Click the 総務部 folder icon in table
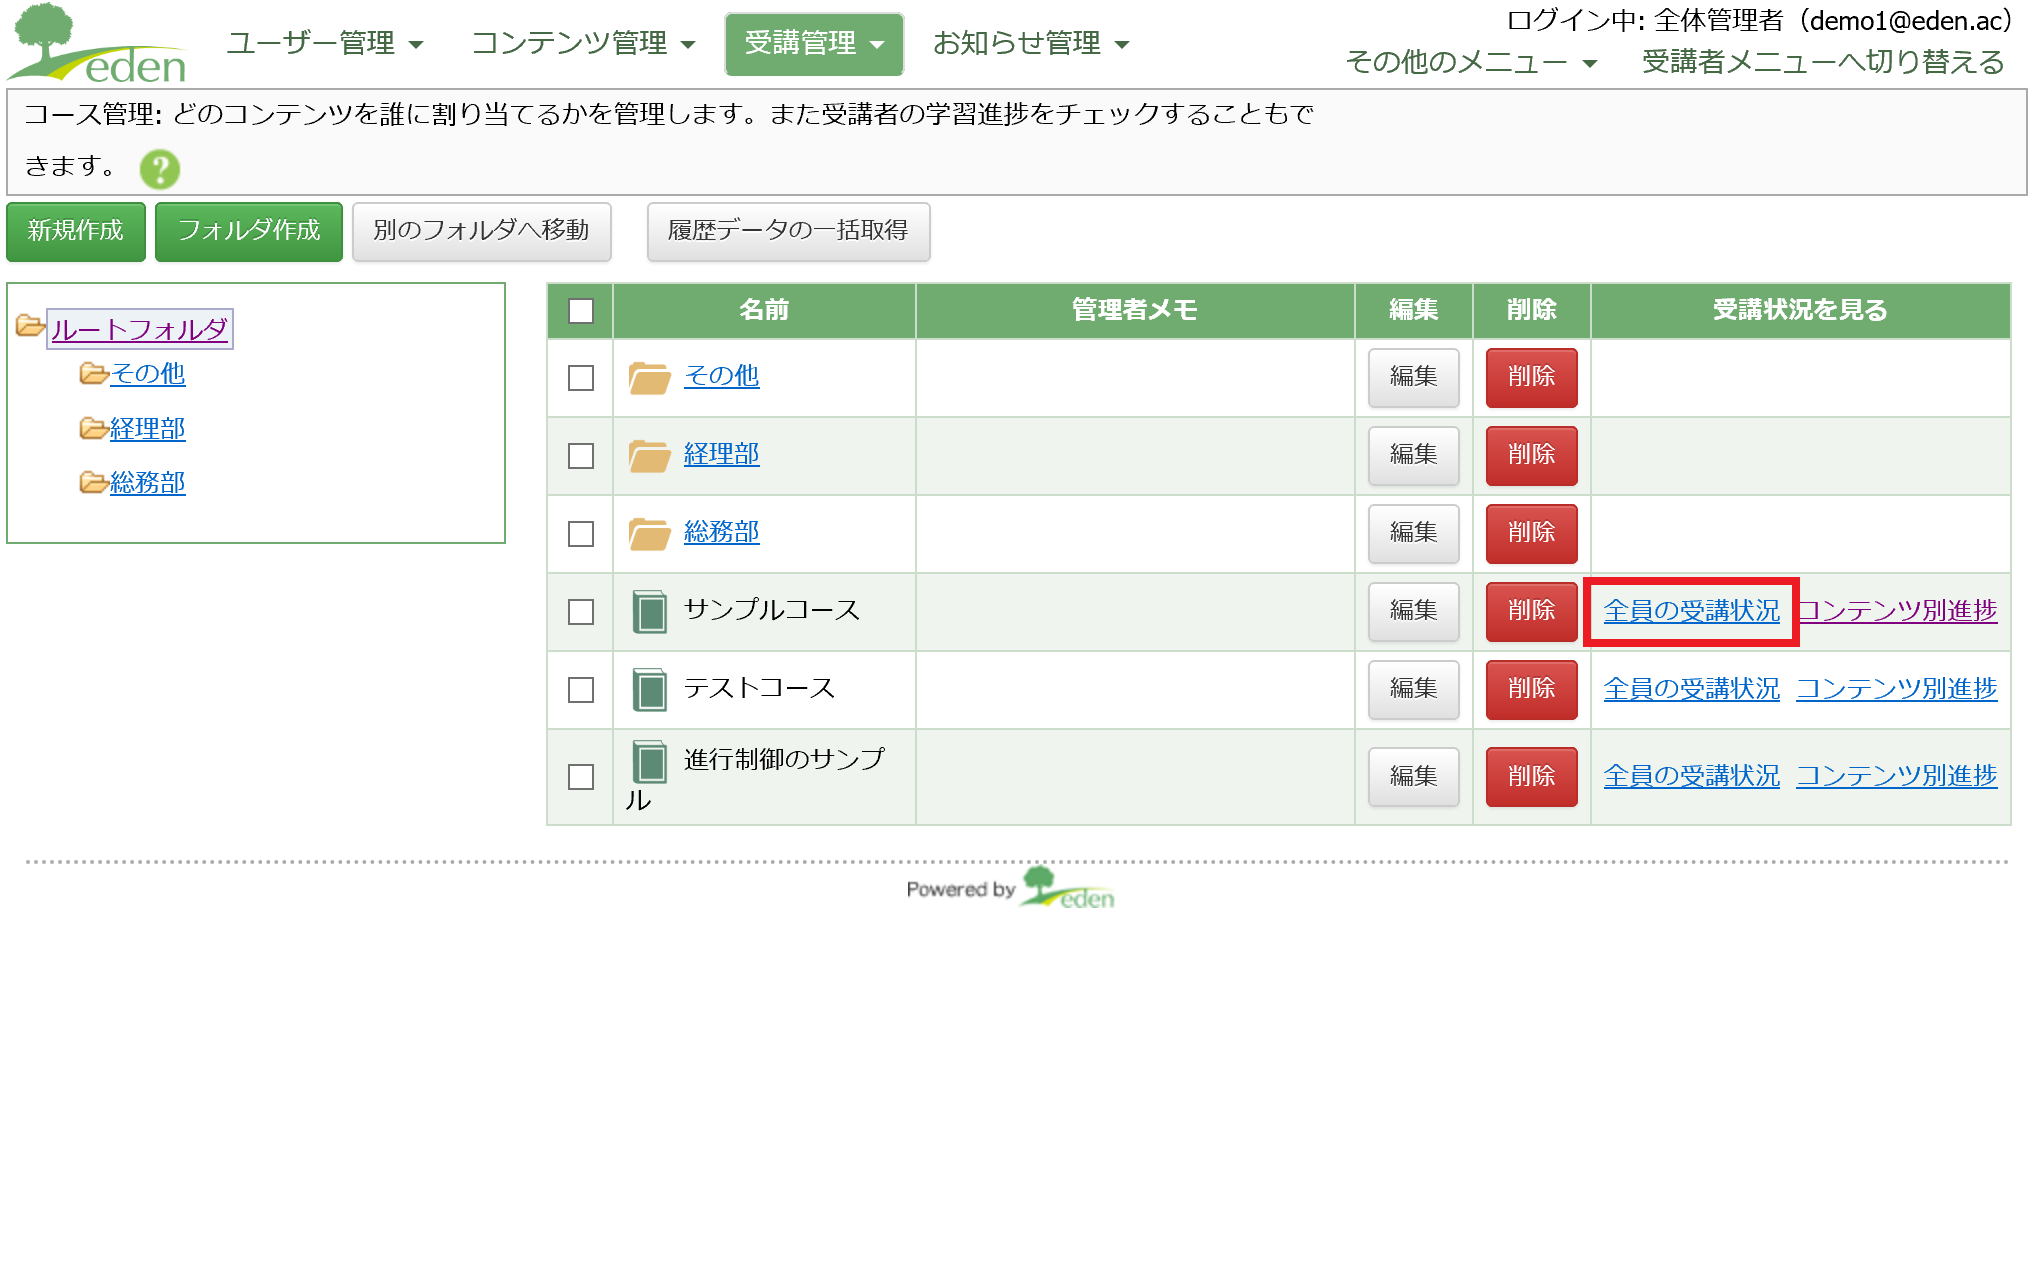Viewport: 2034px width, 1280px height. coord(649,533)
